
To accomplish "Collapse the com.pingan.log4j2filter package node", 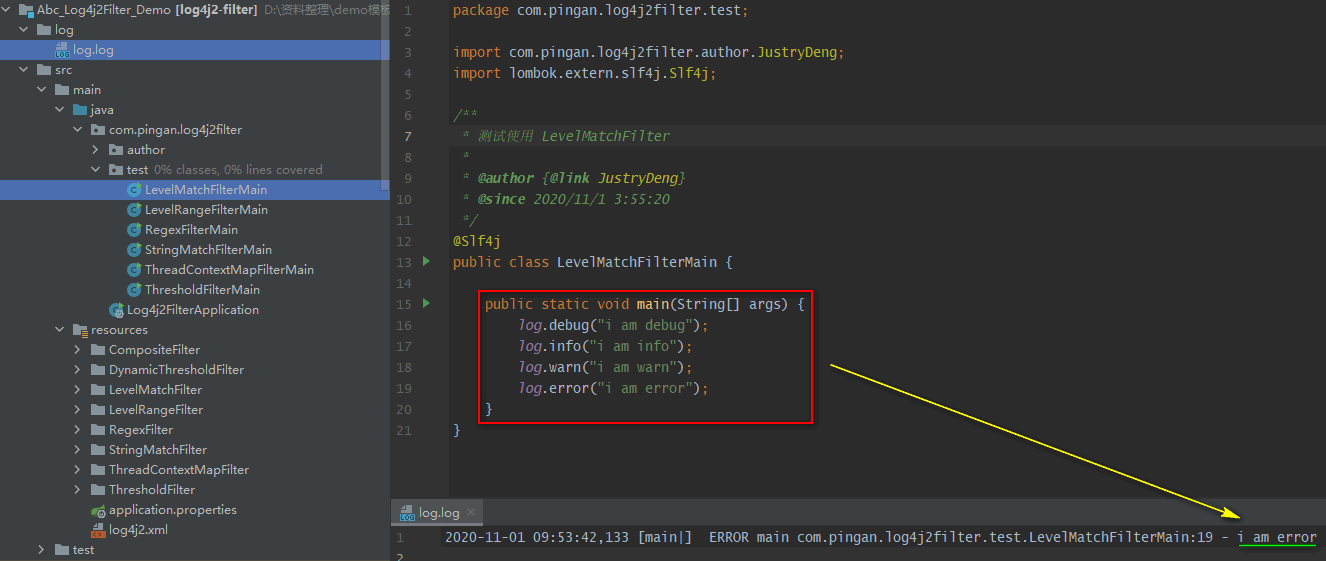I will point(78,130).
